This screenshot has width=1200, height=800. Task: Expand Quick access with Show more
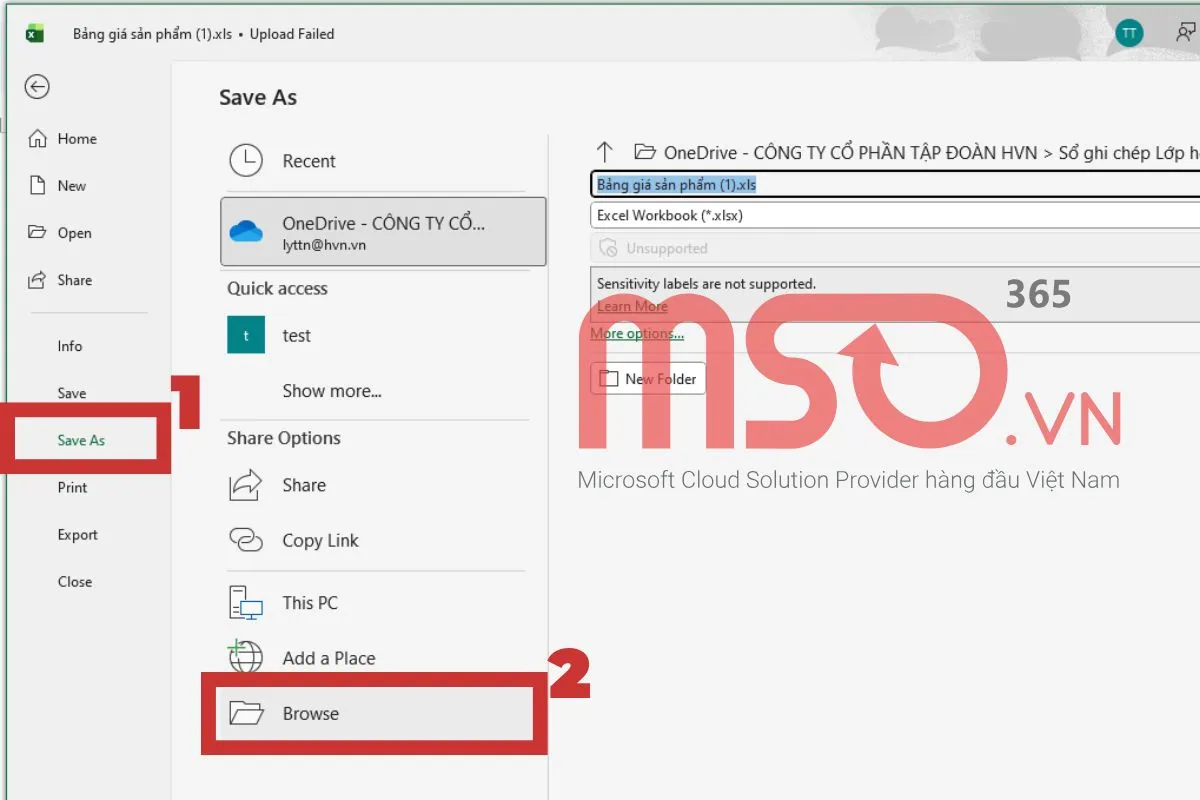(x=332, y=391)
